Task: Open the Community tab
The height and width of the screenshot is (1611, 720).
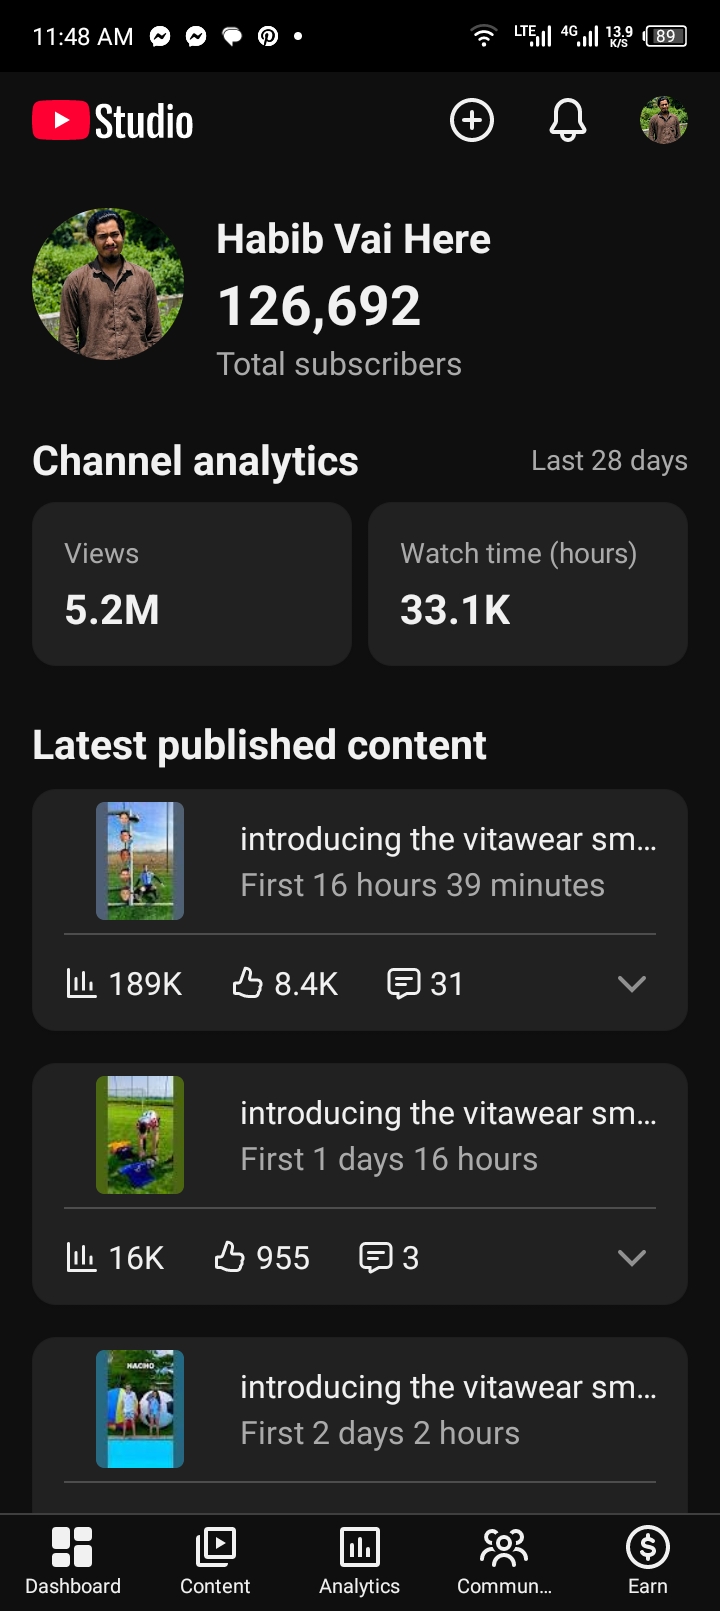Action: [x=504, y=1561]
